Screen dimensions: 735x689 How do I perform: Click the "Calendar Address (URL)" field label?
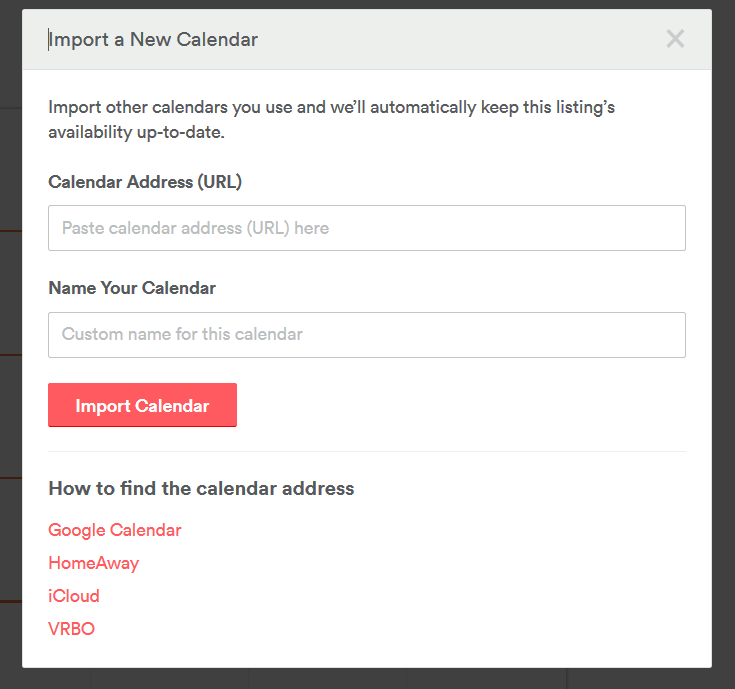[x=145, y=182]
